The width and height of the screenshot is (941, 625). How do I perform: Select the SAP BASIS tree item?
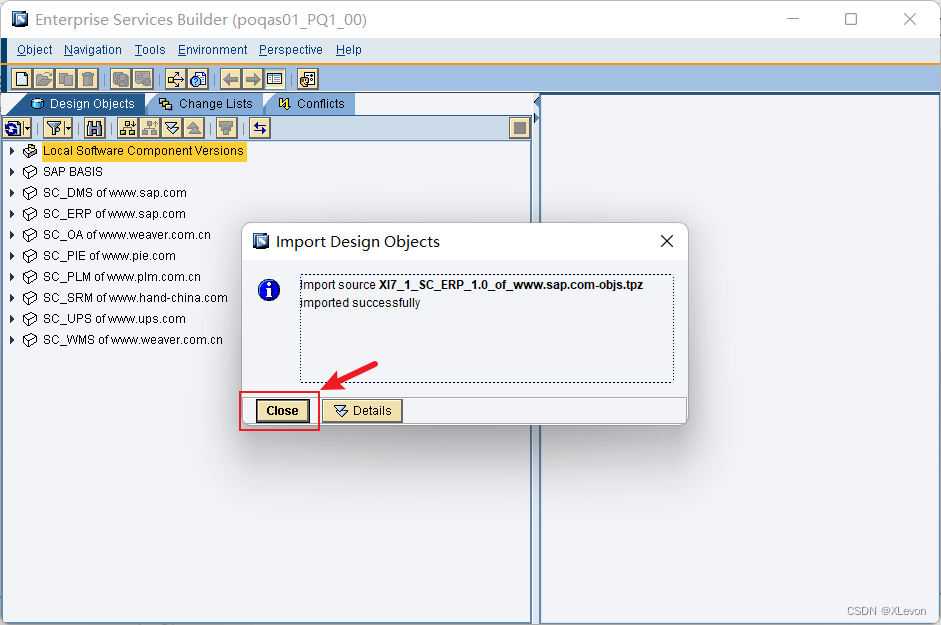coord(73,172)
